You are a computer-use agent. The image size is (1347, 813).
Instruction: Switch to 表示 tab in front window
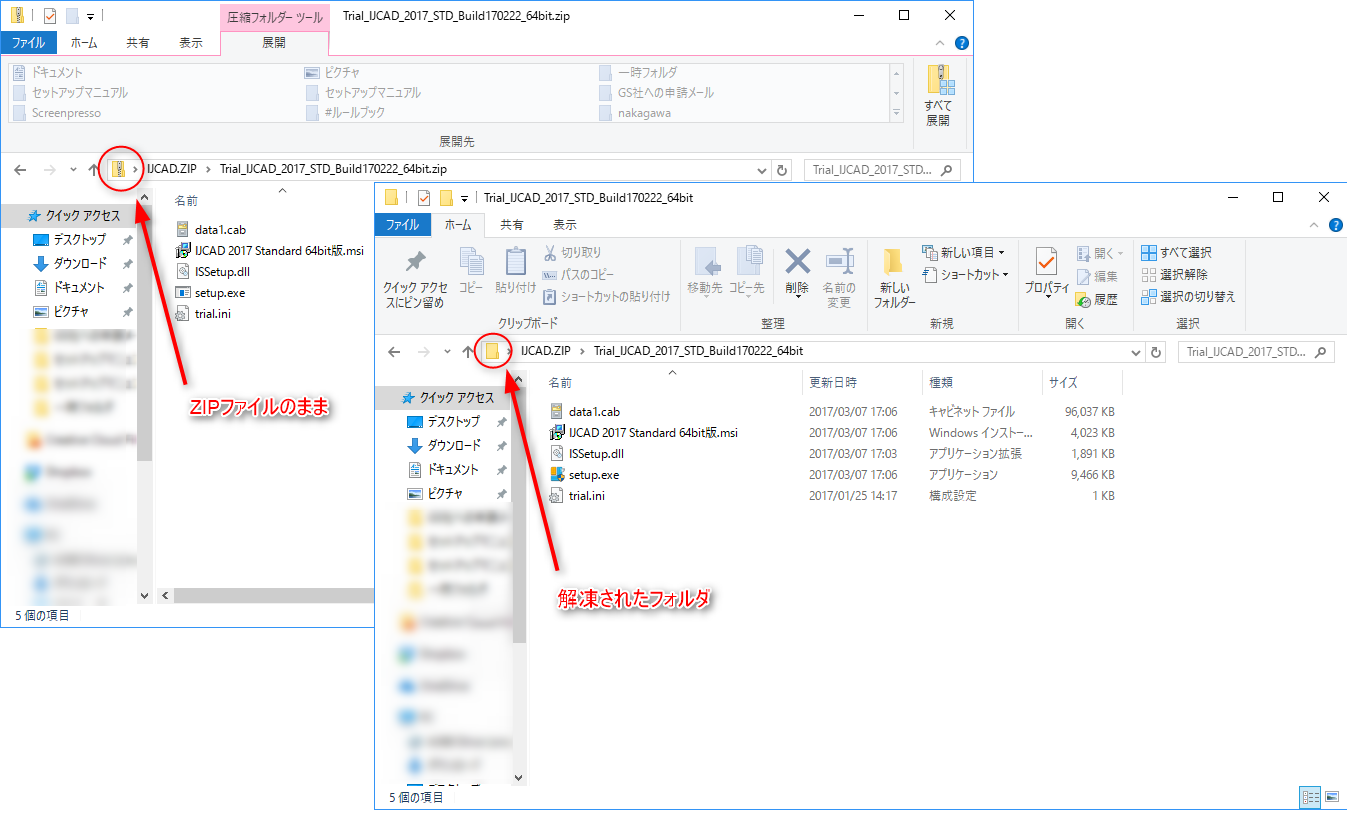(x=565, y=225)
